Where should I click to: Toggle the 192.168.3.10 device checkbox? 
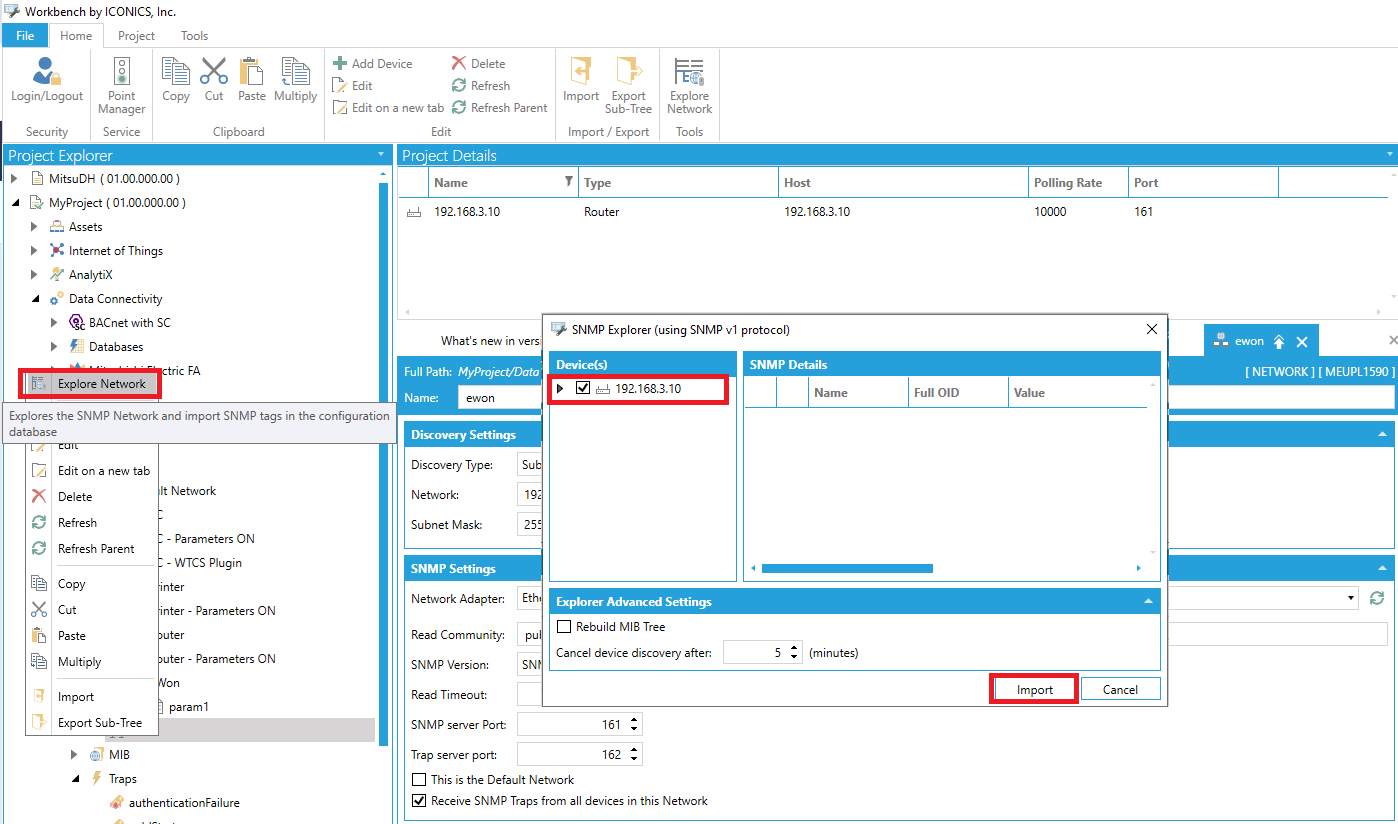pos(583,389)
